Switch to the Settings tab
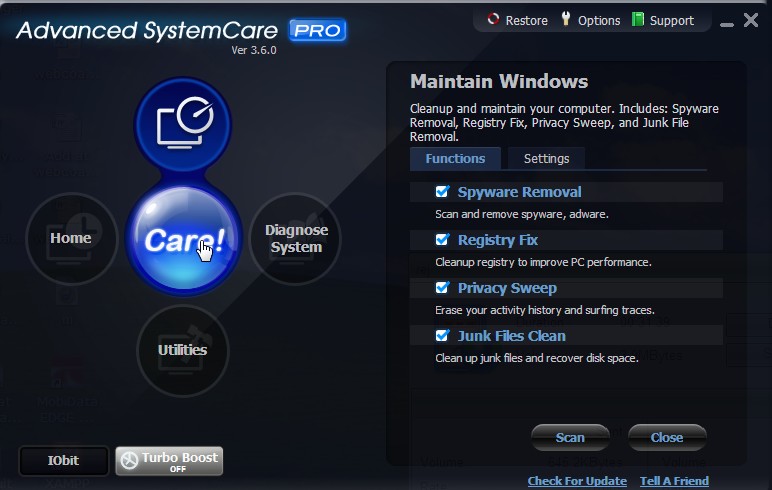 (547, 159)
